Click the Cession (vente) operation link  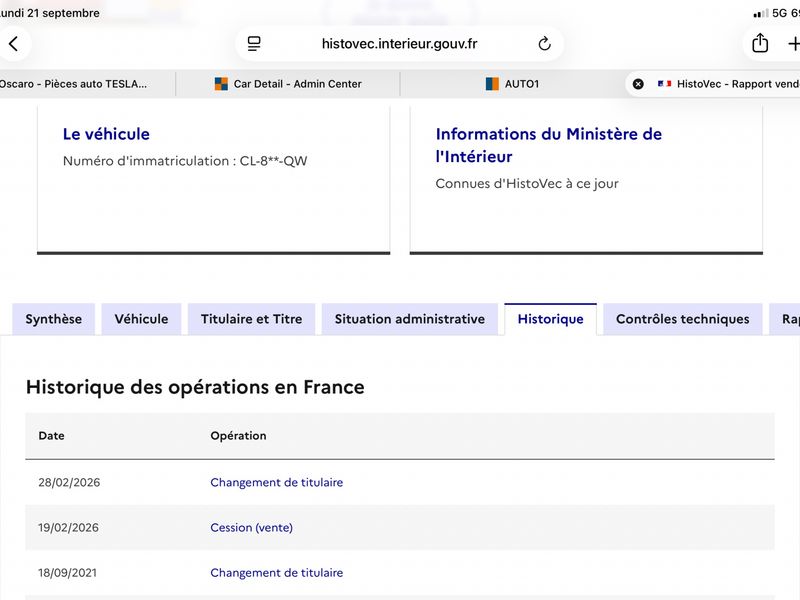click(252, 528)
